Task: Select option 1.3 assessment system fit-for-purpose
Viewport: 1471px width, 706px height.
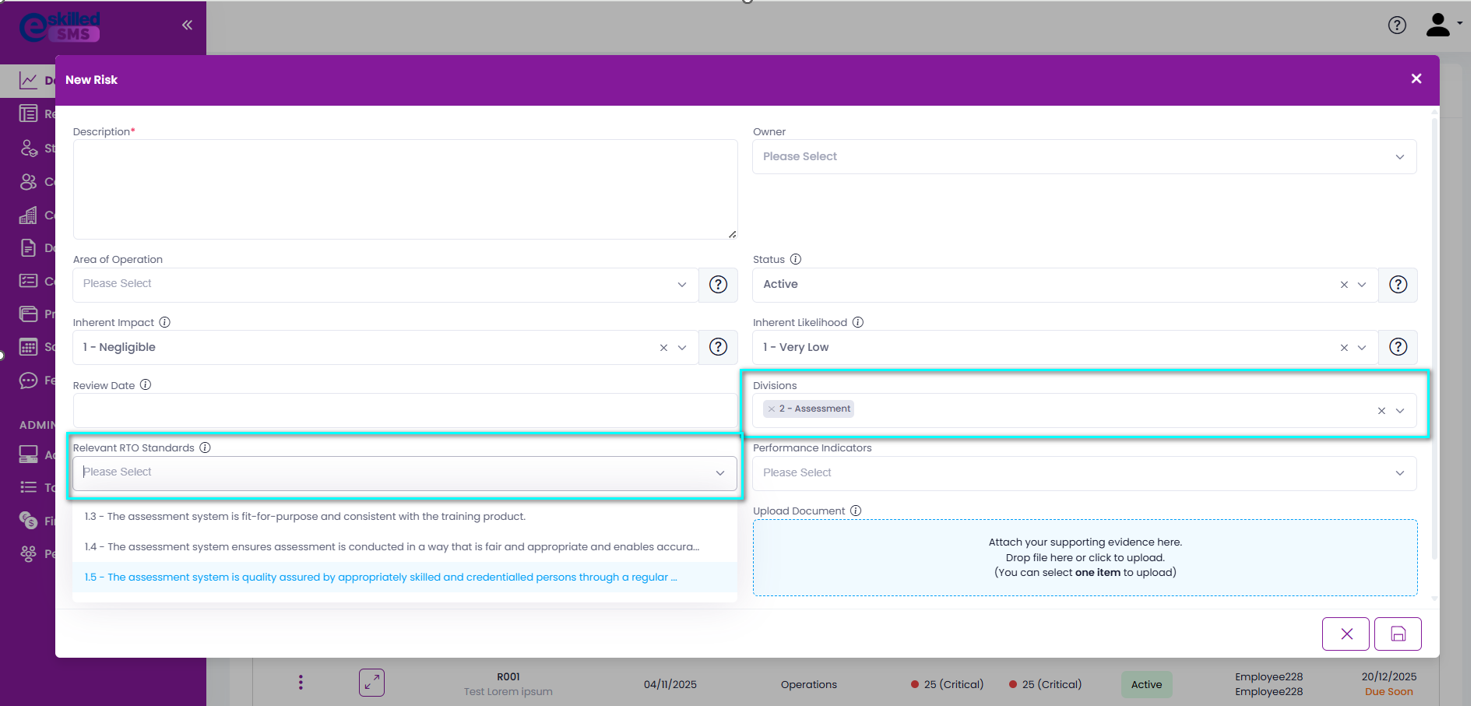Action: coord(305,517)
